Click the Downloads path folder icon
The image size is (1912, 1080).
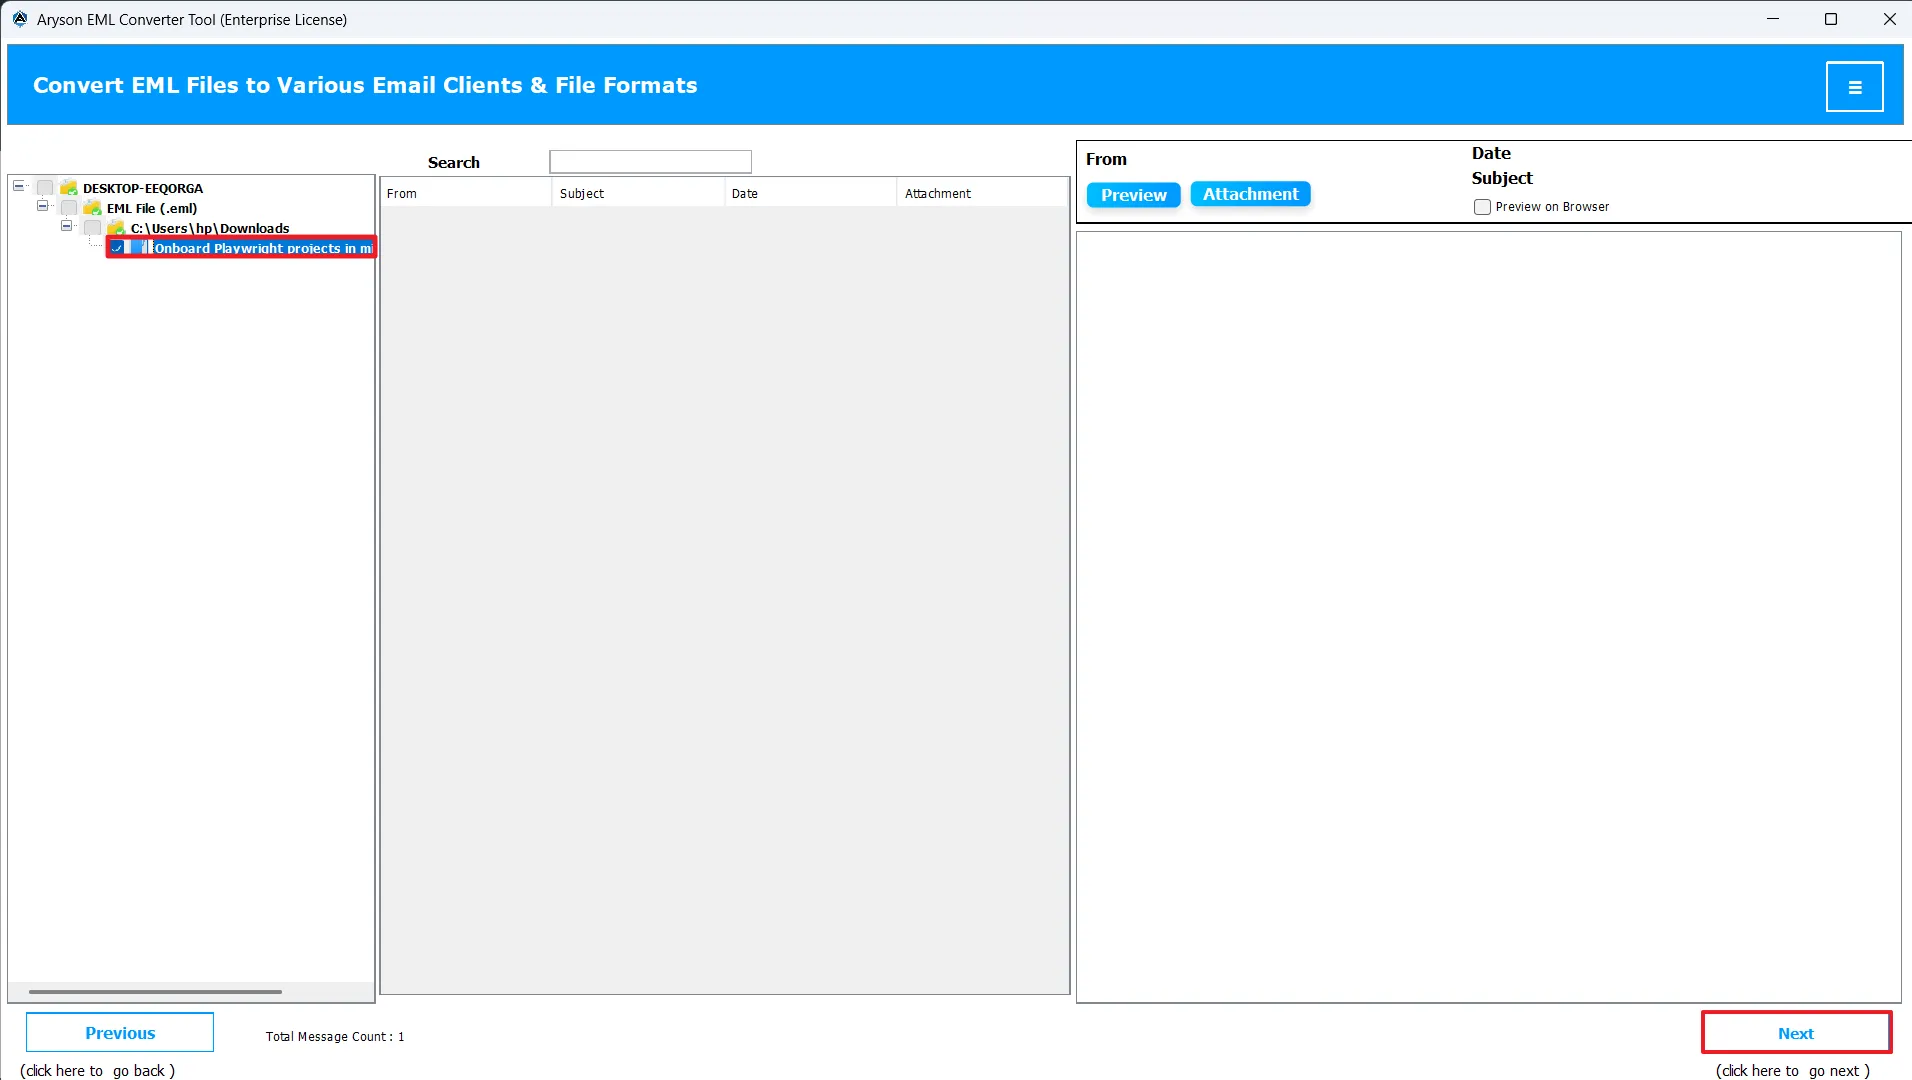(117, 228)
